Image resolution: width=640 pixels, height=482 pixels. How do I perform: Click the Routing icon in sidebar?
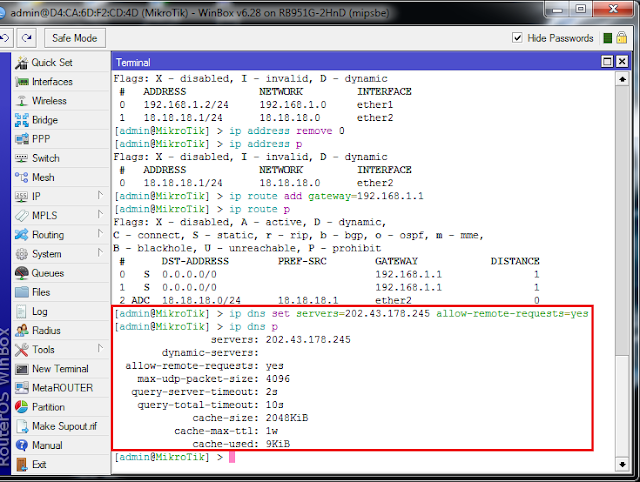pos(21,235)
